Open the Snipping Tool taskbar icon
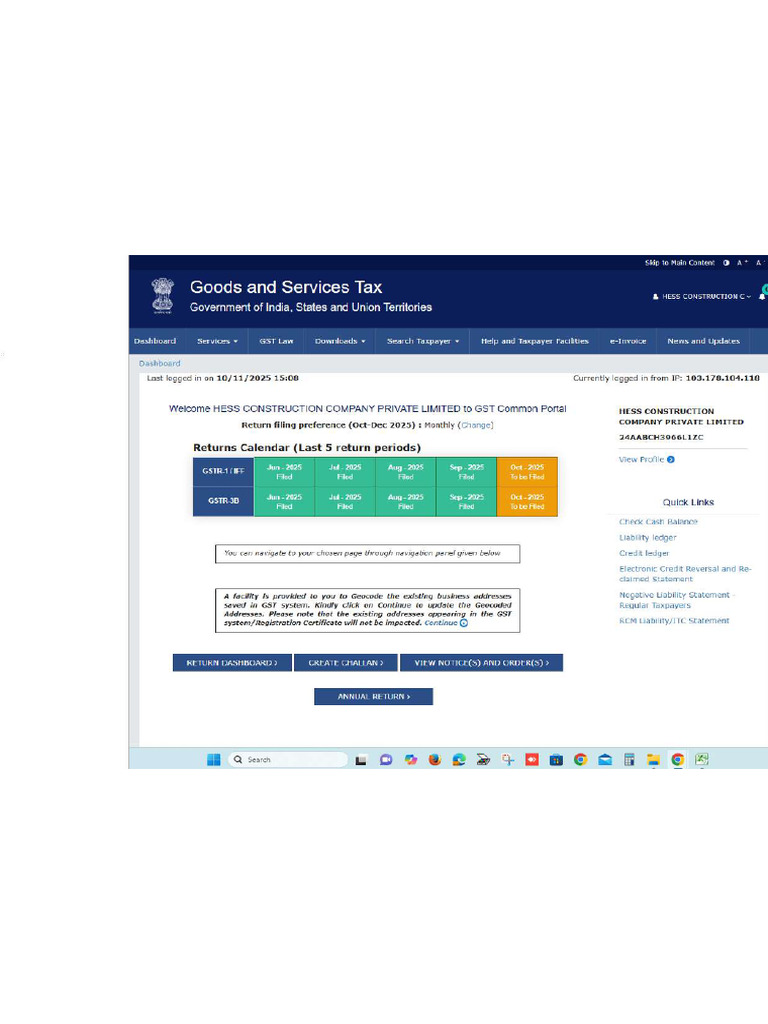This screenshot has height=1024, width=768. (508, 760)
